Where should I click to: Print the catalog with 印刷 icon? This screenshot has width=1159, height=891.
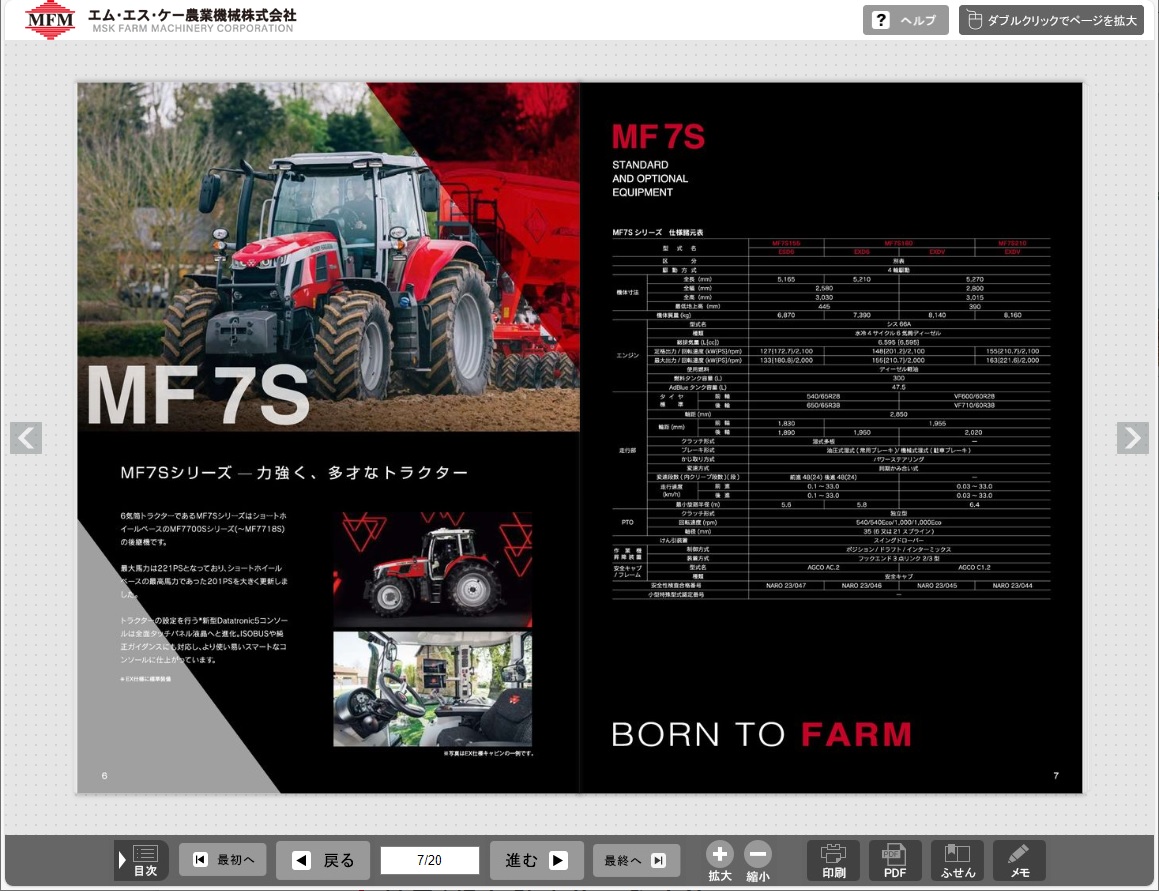(x=833, y=861)
